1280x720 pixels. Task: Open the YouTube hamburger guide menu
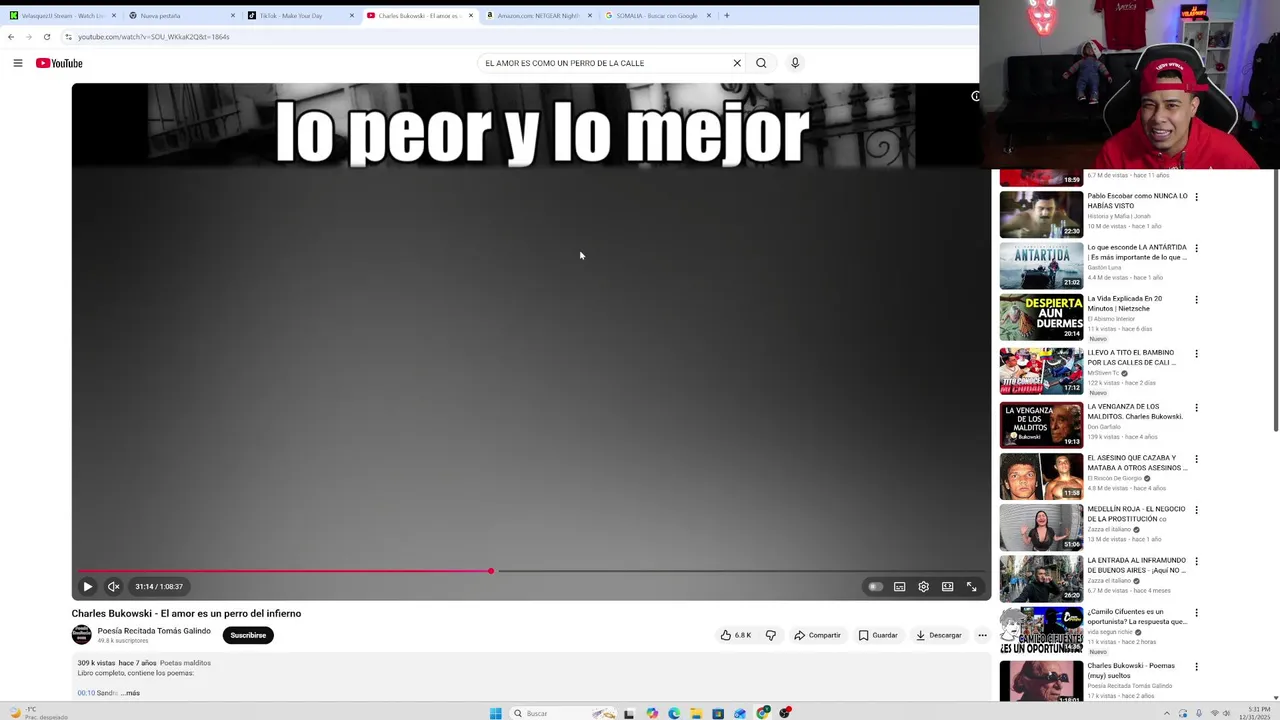[x=17, y=63]
